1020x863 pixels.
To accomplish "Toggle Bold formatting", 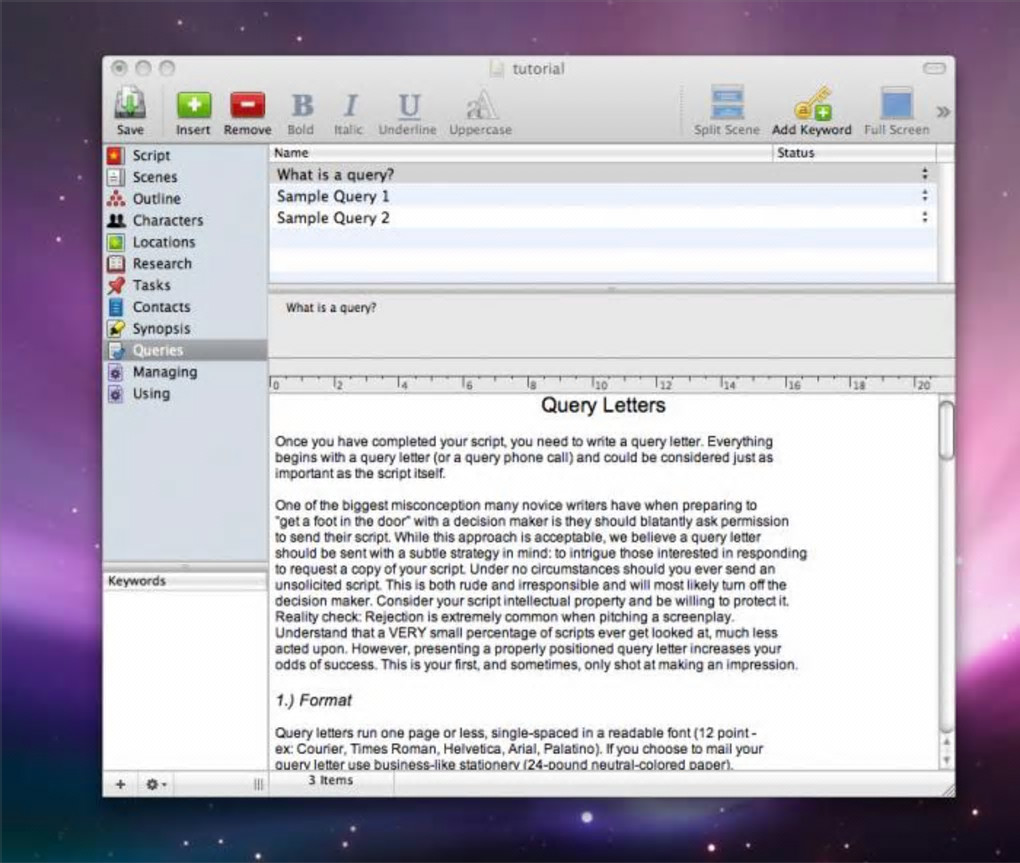I will coord(302,105).
